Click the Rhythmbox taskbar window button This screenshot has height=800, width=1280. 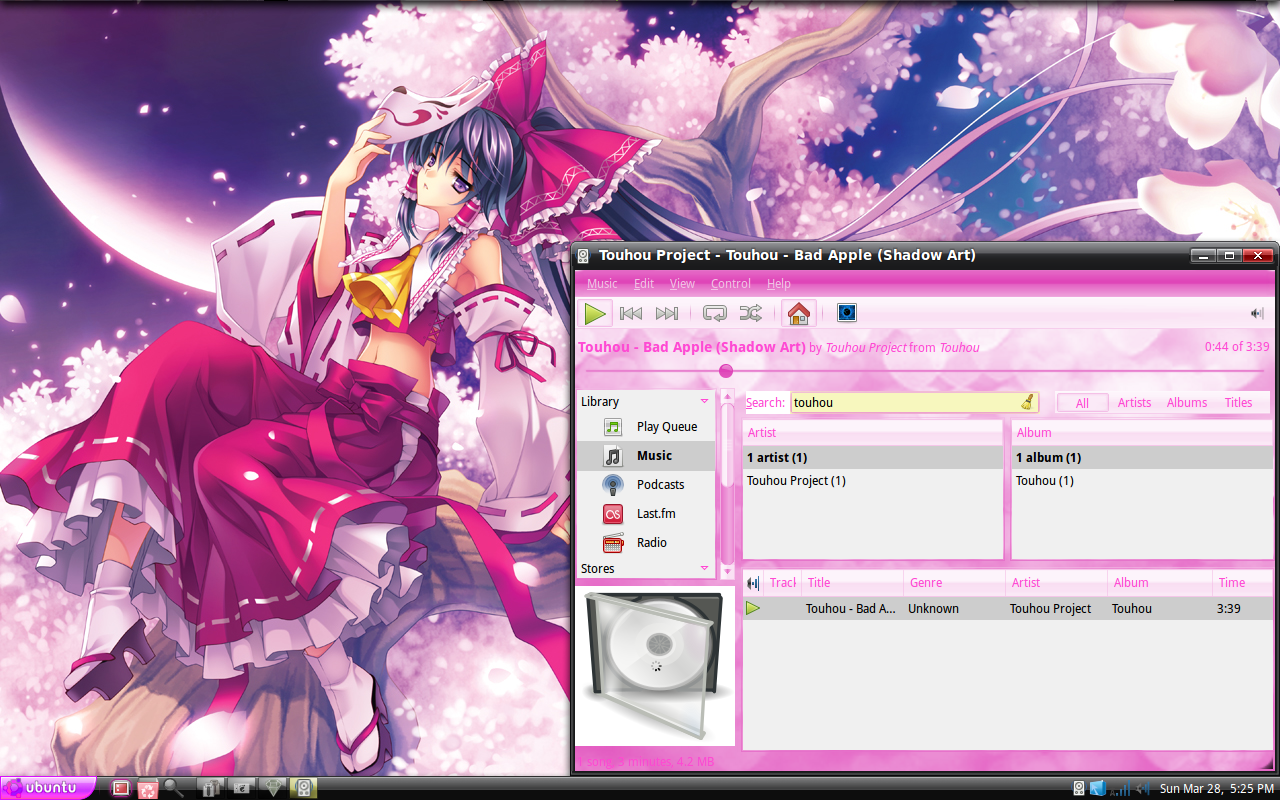(304, 788)
